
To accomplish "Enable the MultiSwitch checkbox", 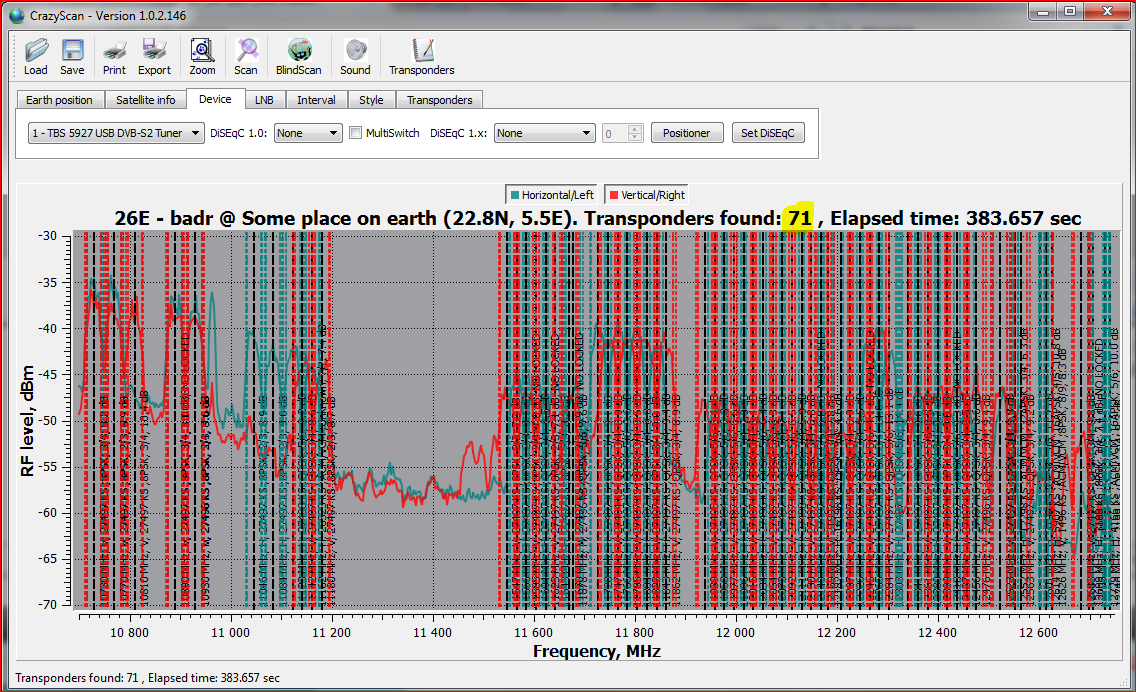I will coord(355,133).
